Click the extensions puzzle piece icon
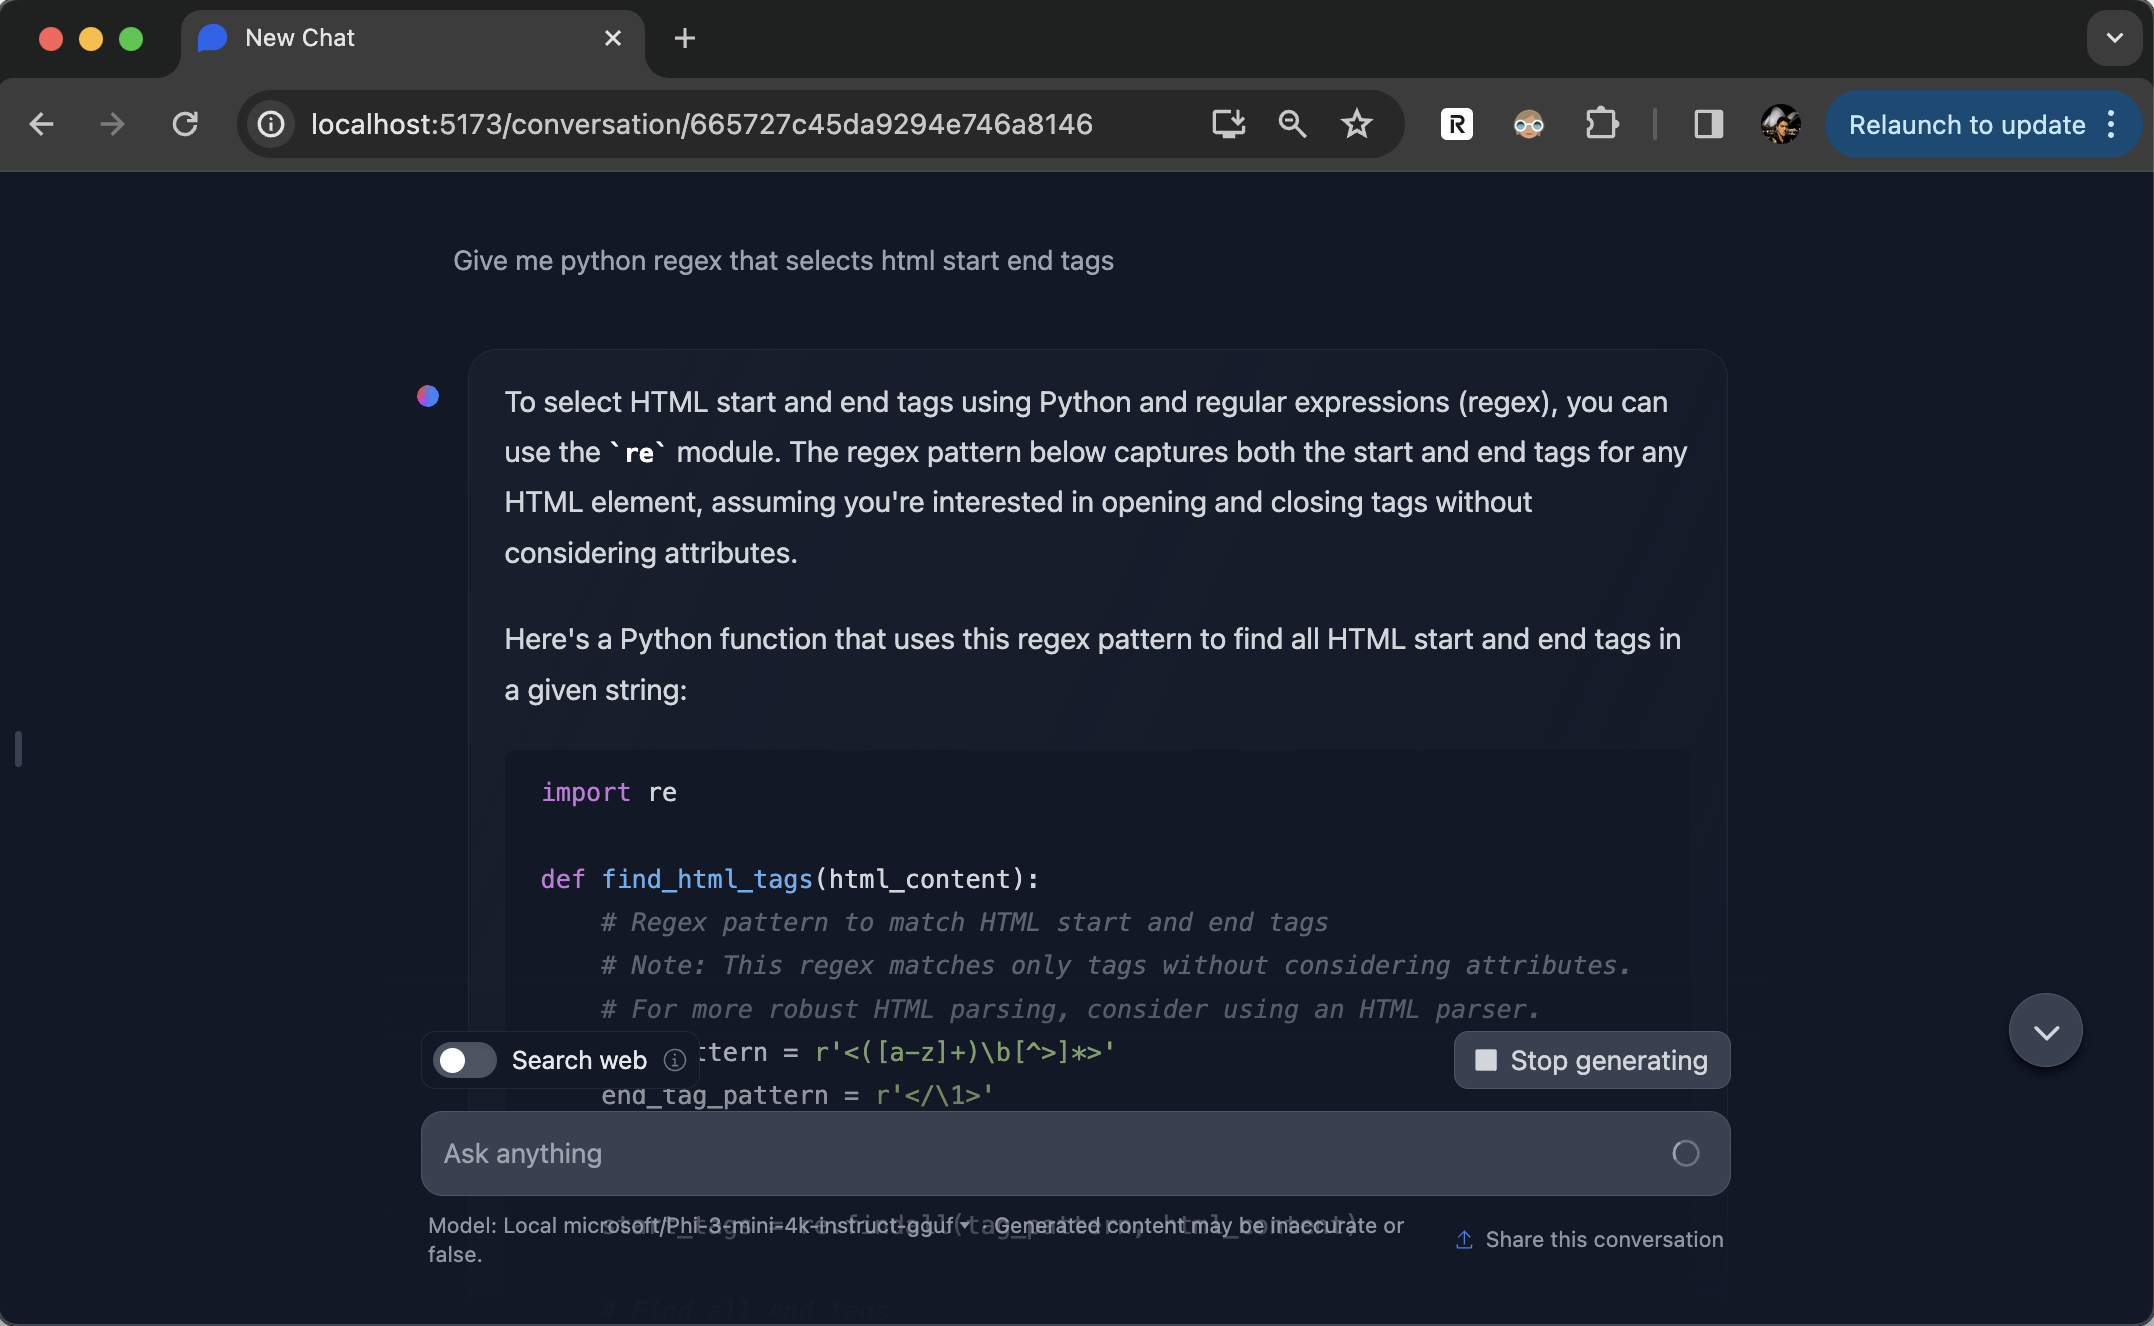 [x=1600, y=123]
